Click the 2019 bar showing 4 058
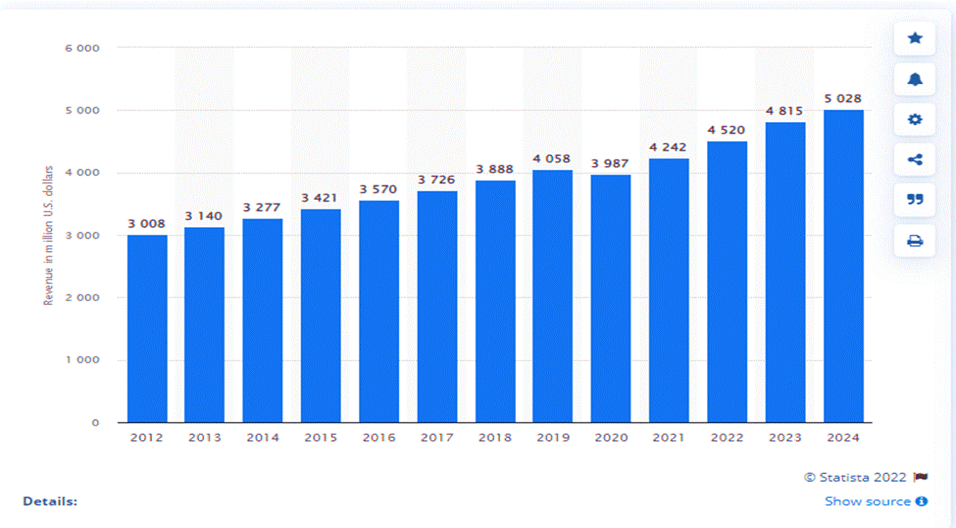Image resolution: width=956 pixels, height=528 pixels. click(552, 296)
